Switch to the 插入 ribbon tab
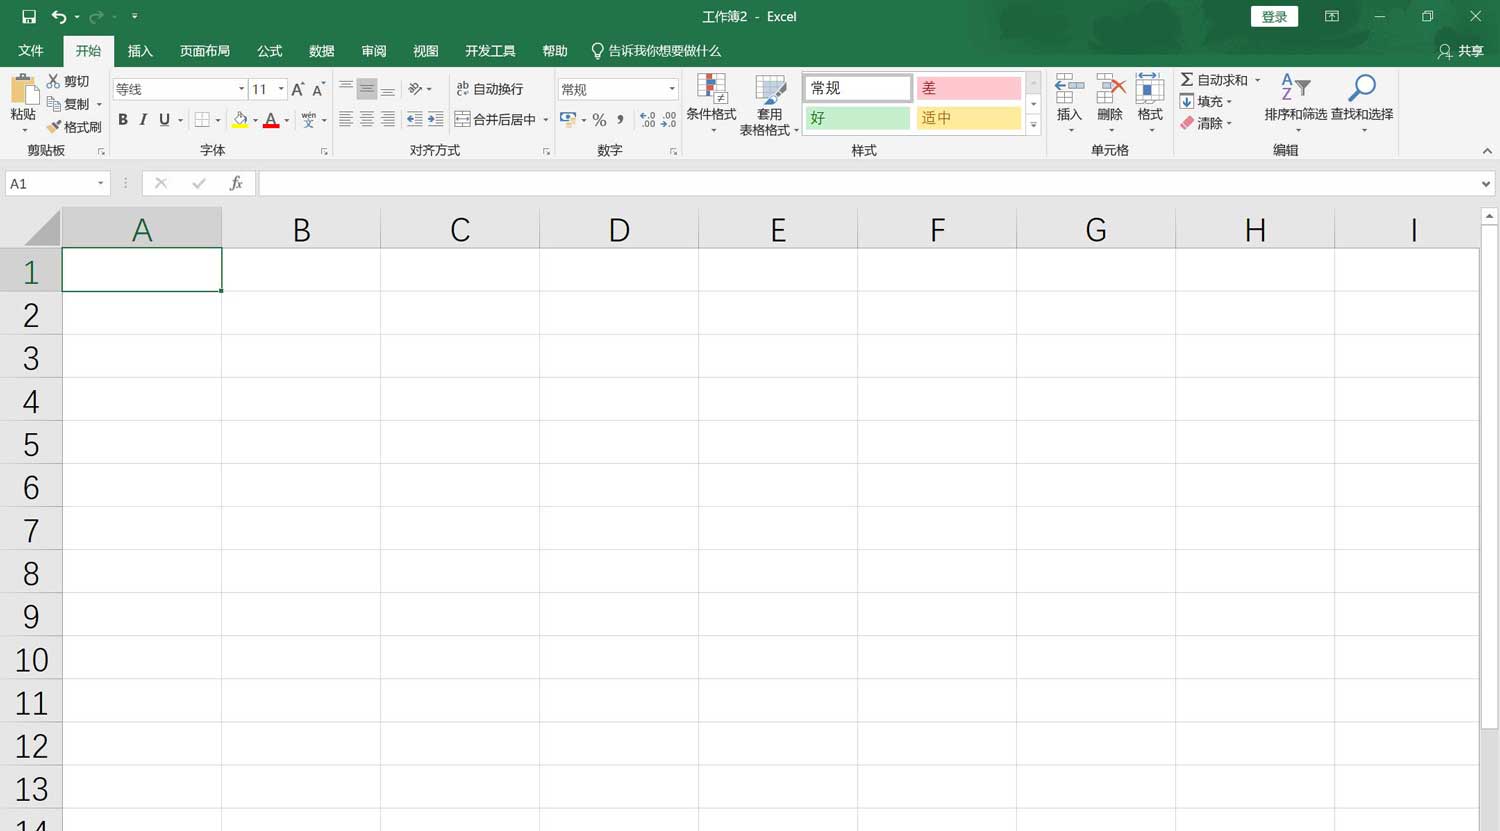The image size is (1500, 831). click(140, 51)
